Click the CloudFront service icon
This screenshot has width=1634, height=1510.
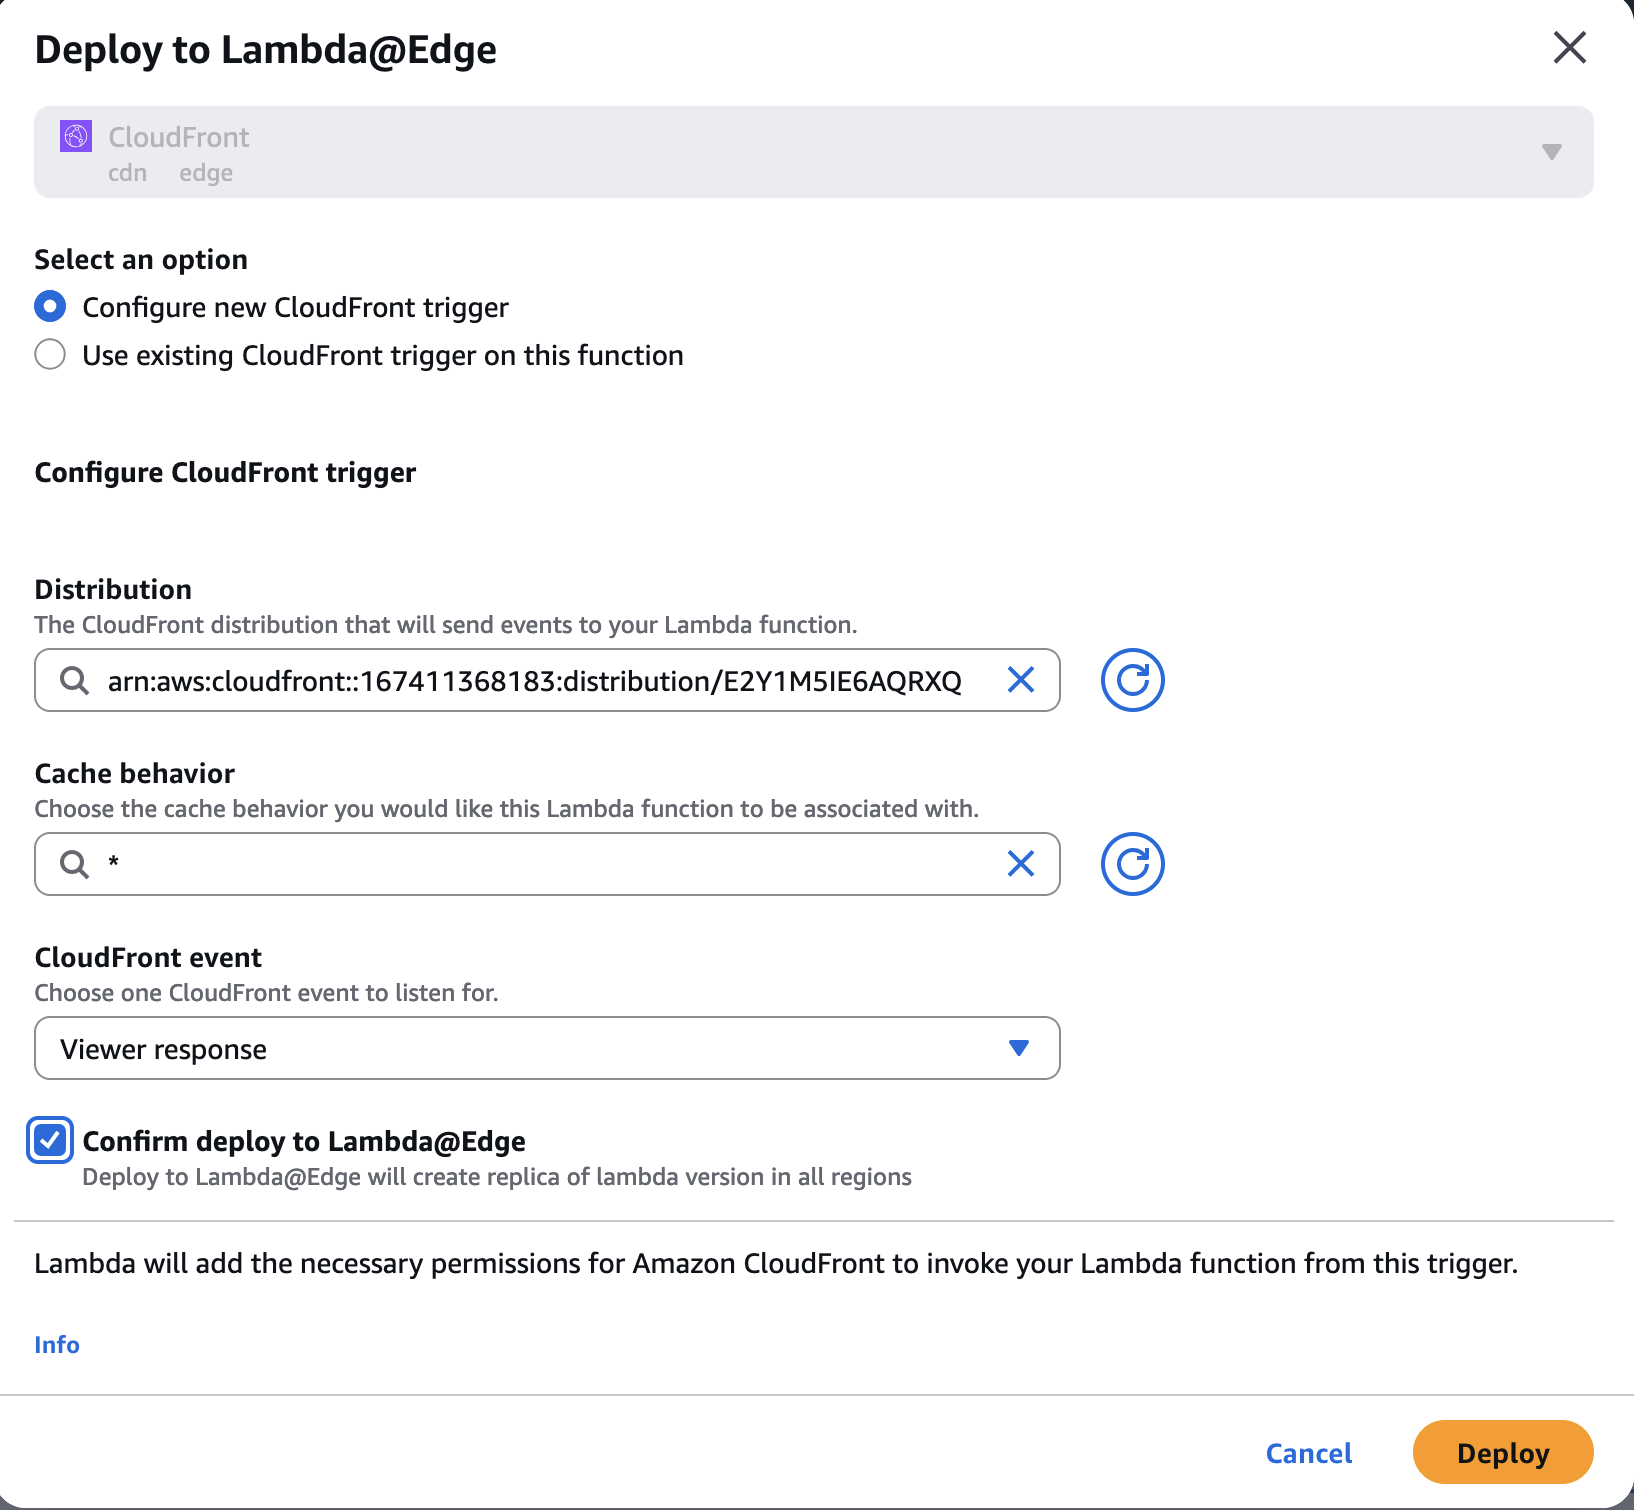(76, 136)
